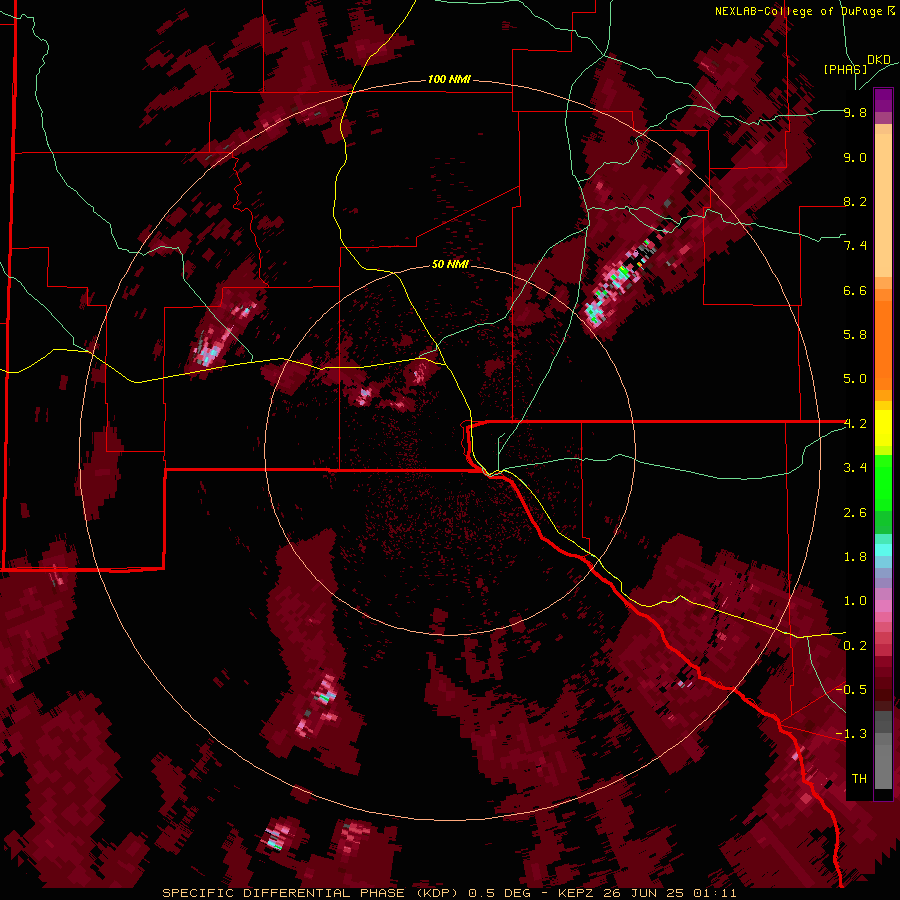Click the -0.5 value on color scale
This screenshot has width=900, height=900.
click(x=853, y=690)
